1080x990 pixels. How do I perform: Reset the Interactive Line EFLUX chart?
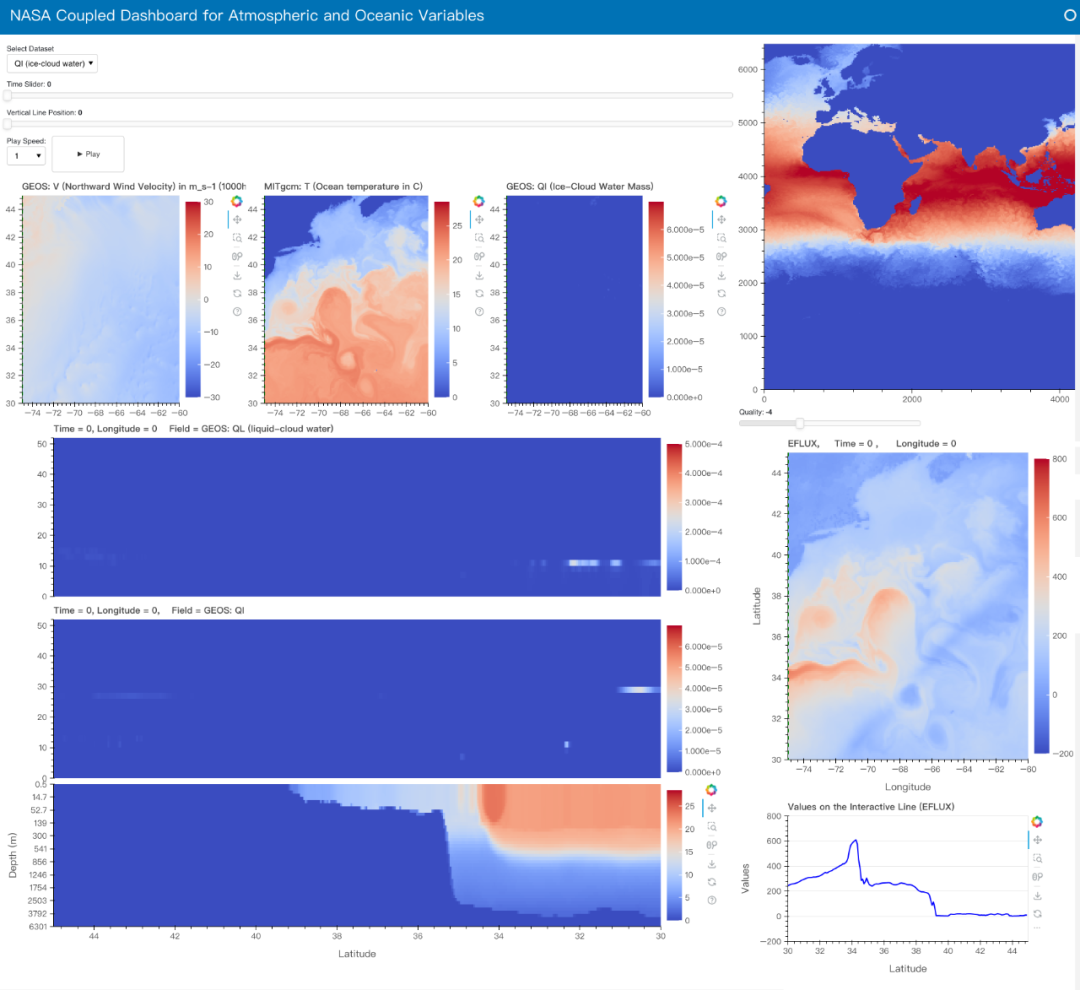[x=1037, y=914]
